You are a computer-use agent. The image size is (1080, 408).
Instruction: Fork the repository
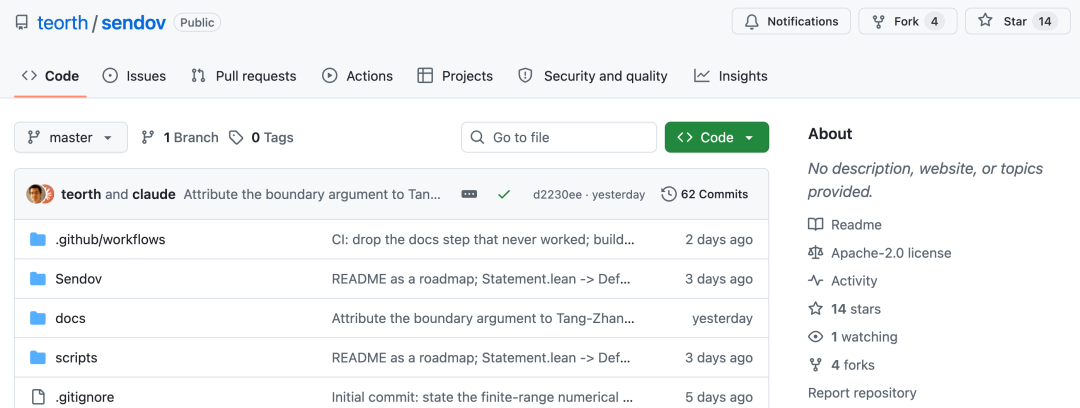907,21
